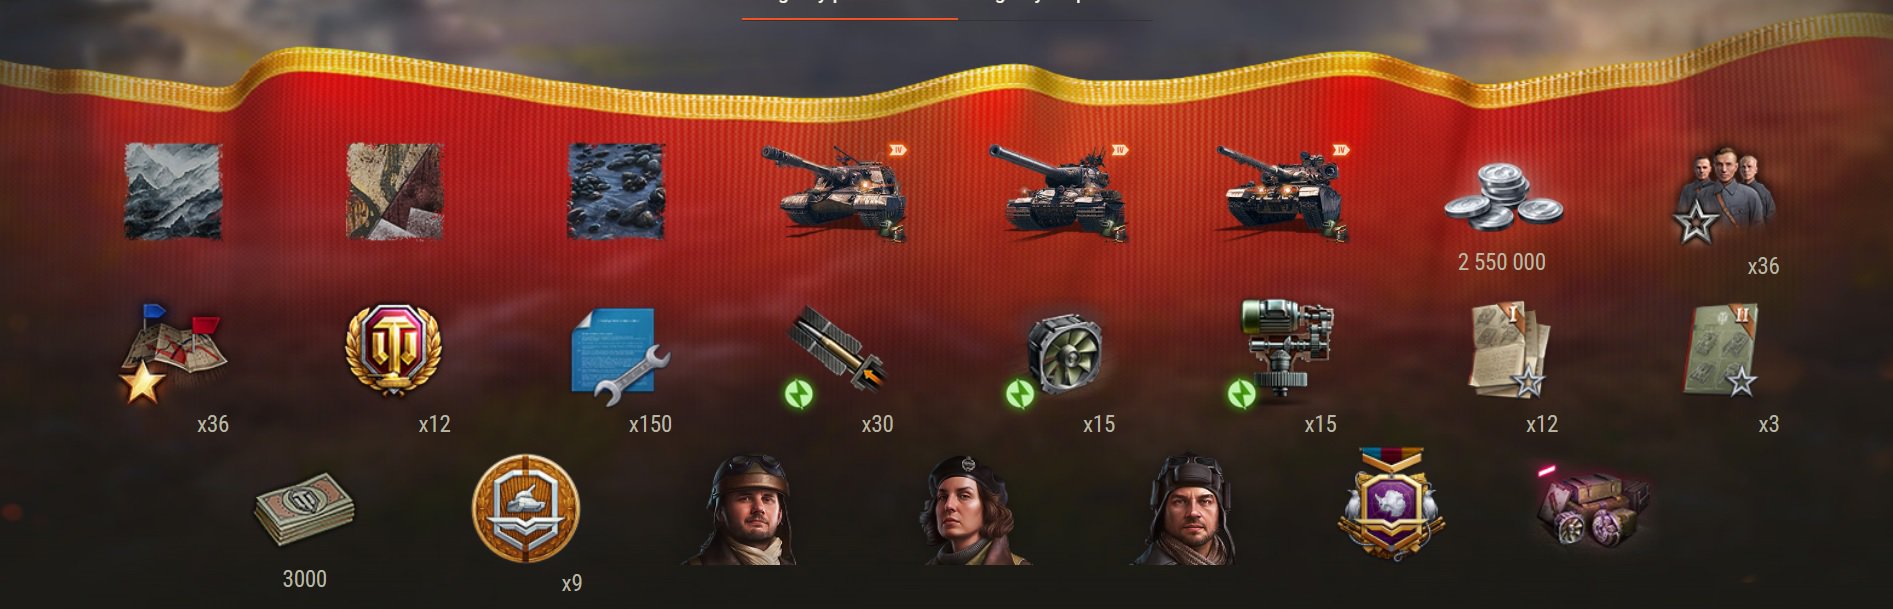The image size is (1893, 609).
Task: Select the snowy mountain camouflage style
Action: 173,191
